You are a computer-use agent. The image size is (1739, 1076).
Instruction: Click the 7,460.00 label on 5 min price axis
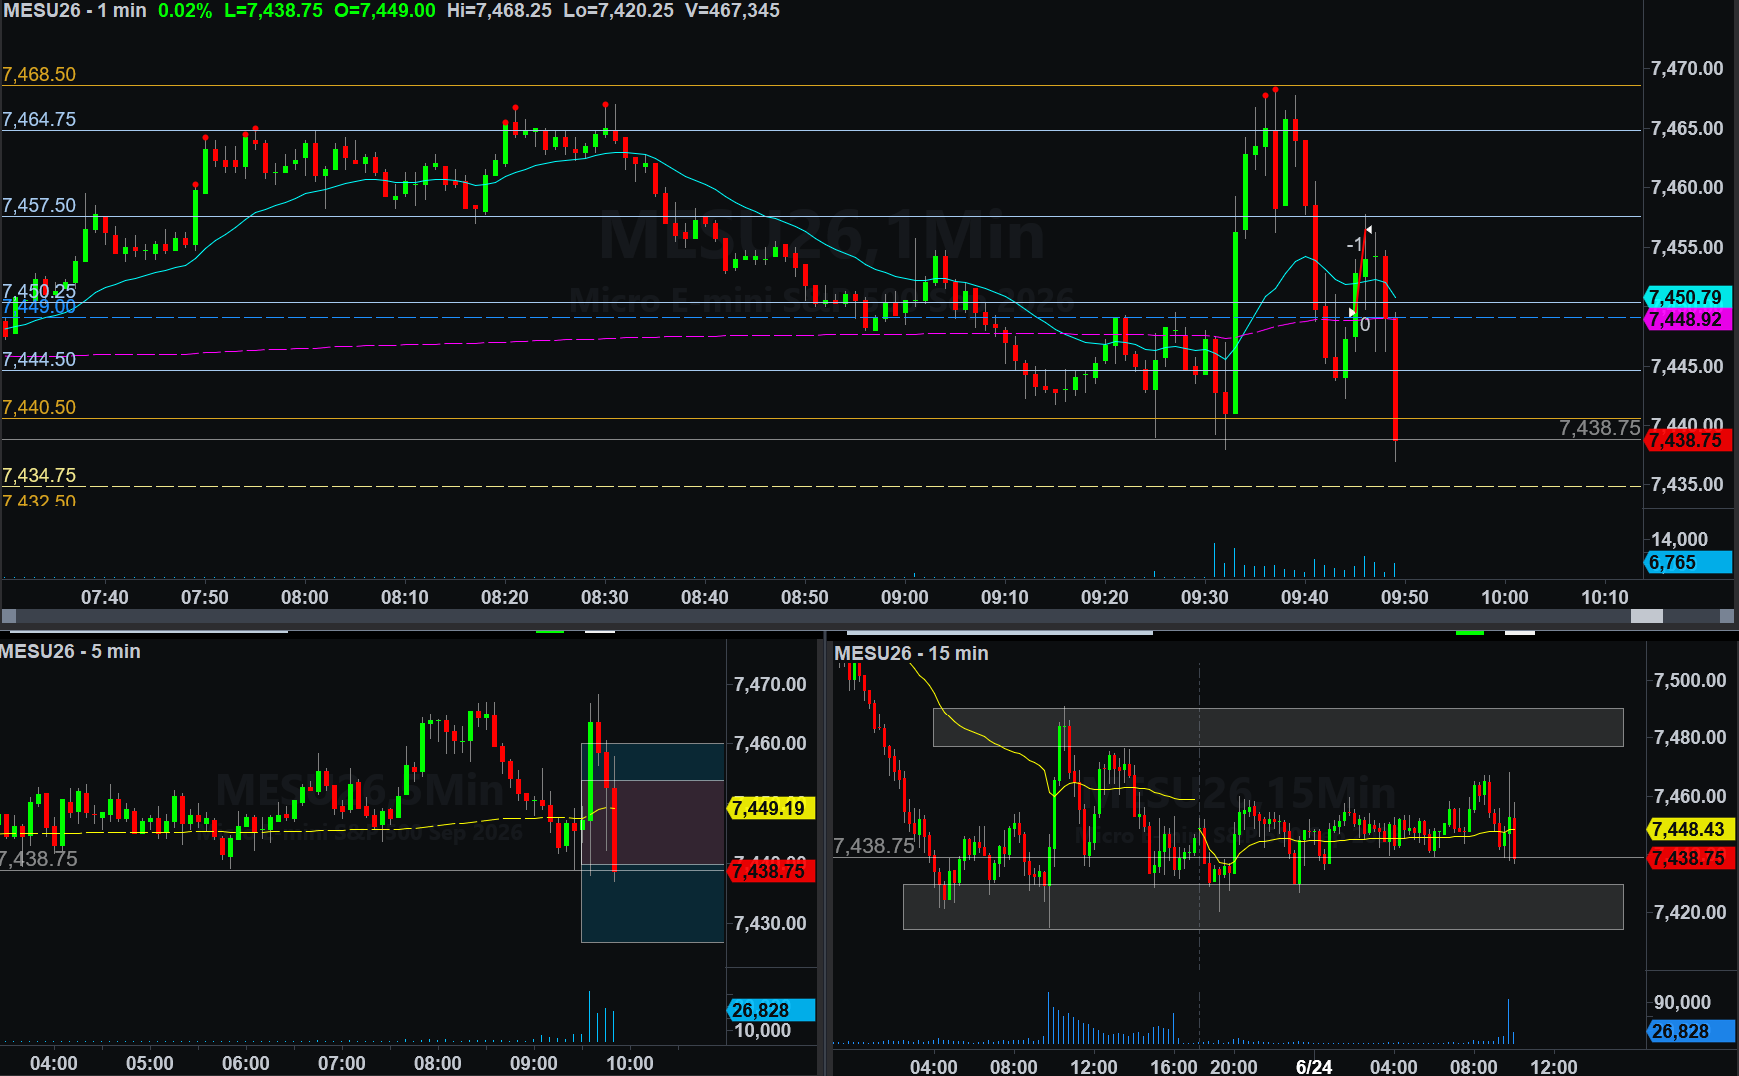770,744
